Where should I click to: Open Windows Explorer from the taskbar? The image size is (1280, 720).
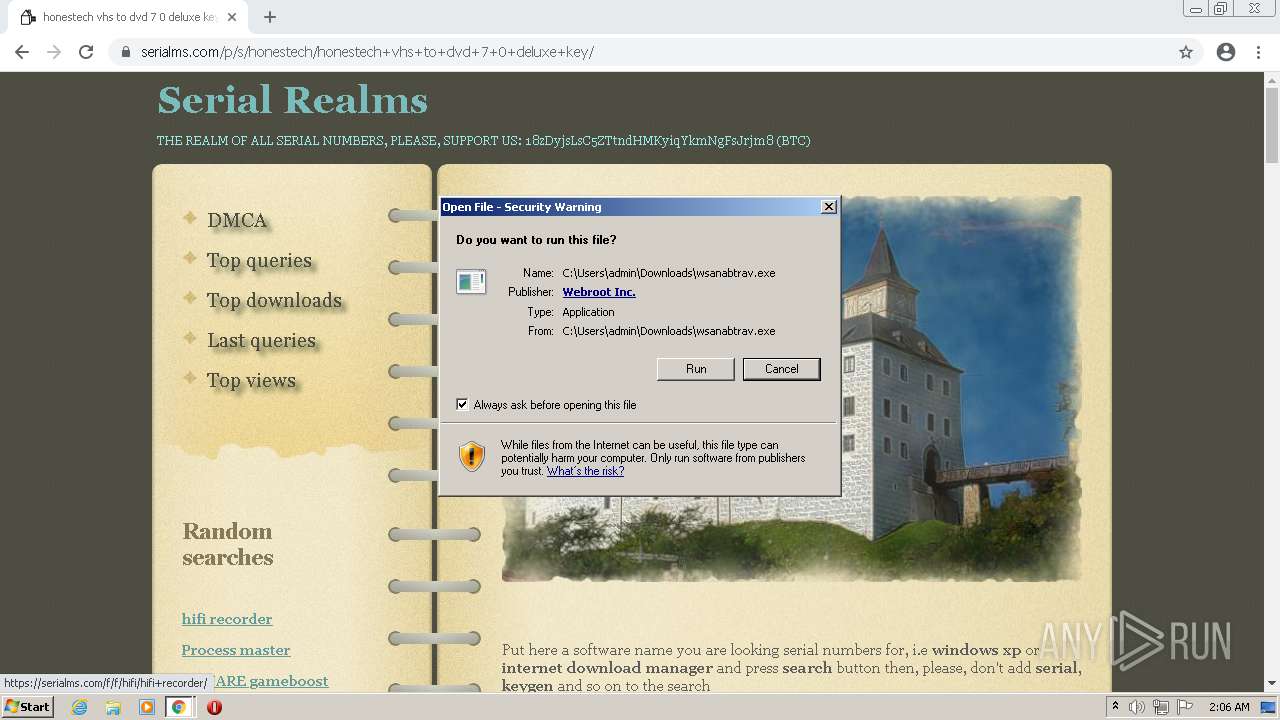click(x=113, y=707)
